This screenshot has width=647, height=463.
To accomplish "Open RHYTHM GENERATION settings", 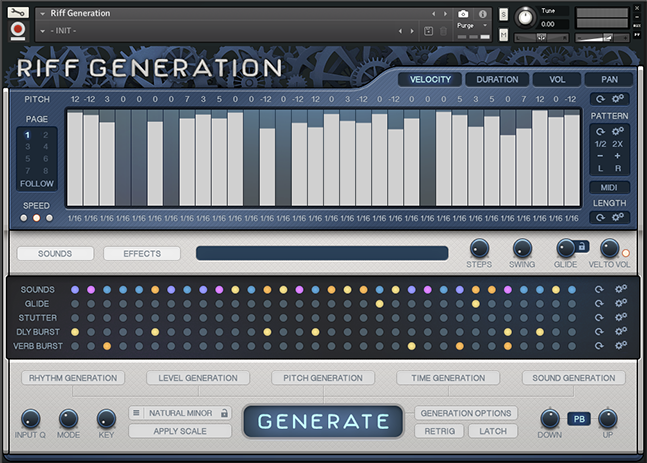I will point(73,378).
